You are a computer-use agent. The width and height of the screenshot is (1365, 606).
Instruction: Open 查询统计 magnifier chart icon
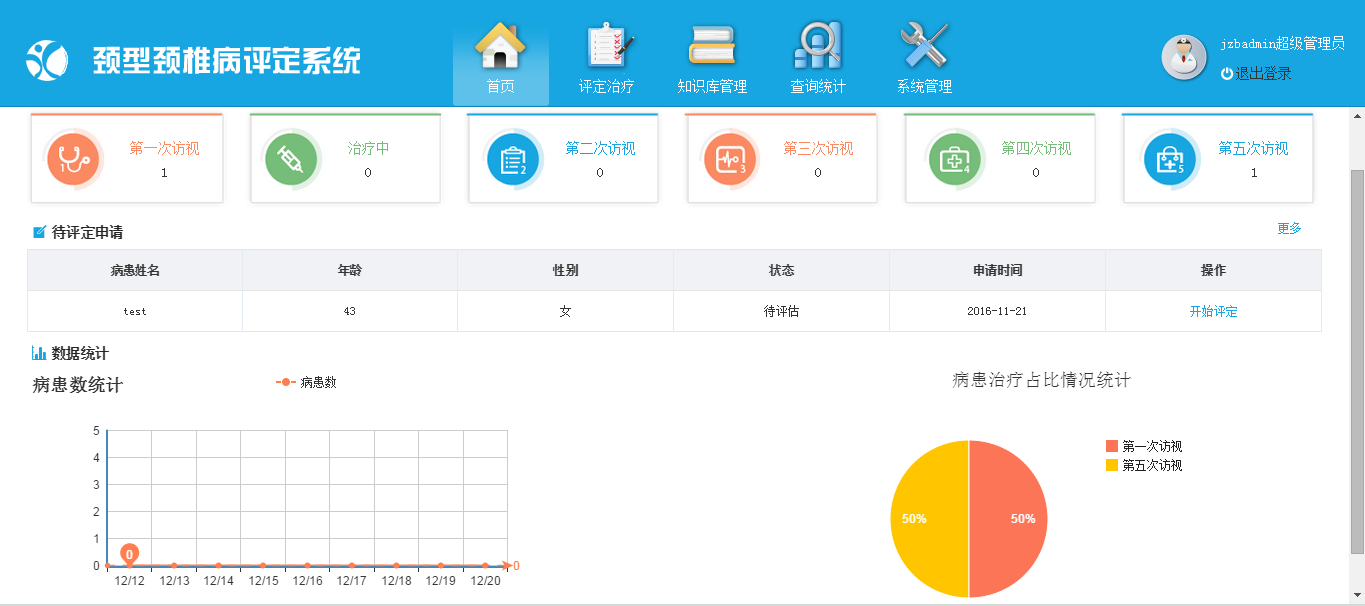(x=817, y=46)
